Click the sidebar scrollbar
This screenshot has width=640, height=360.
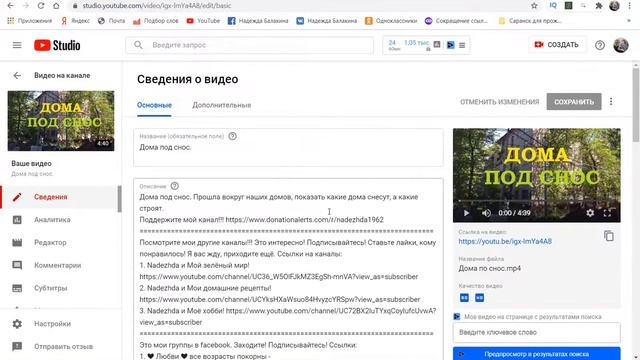(120, 199)
